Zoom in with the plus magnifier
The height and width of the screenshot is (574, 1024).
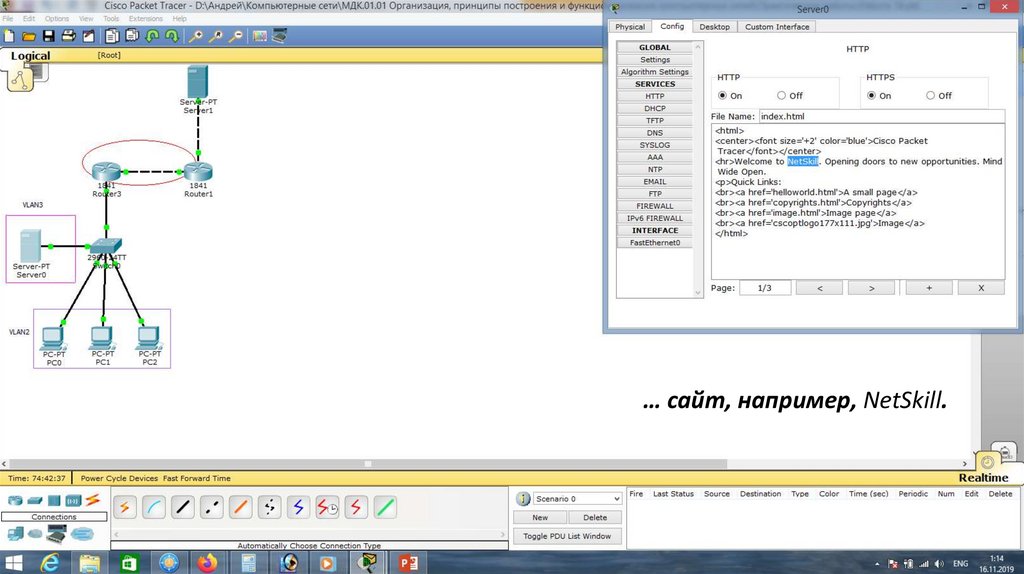click(195, 37)
